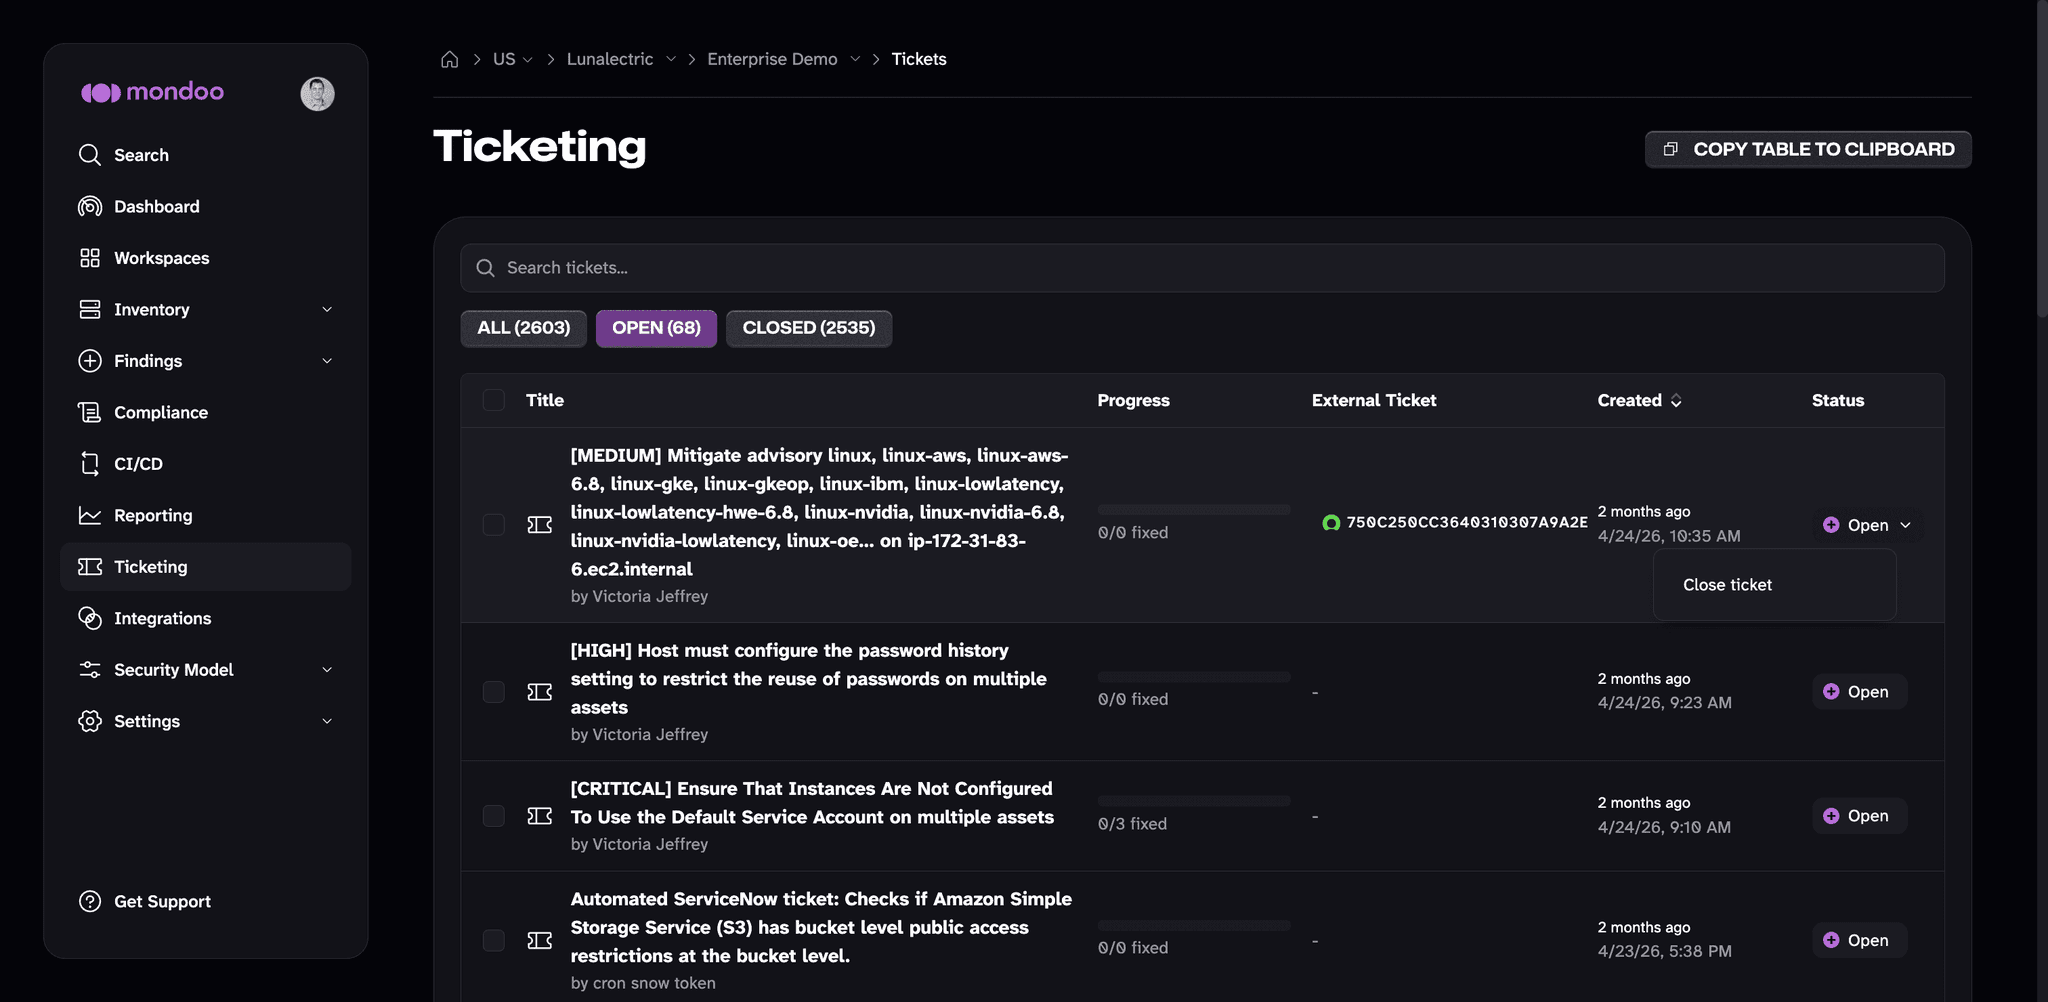The width and height of the screenshot is (2048, 1002).
Task: Switch to the OPEN (68) filter tab
Action: 656,328
